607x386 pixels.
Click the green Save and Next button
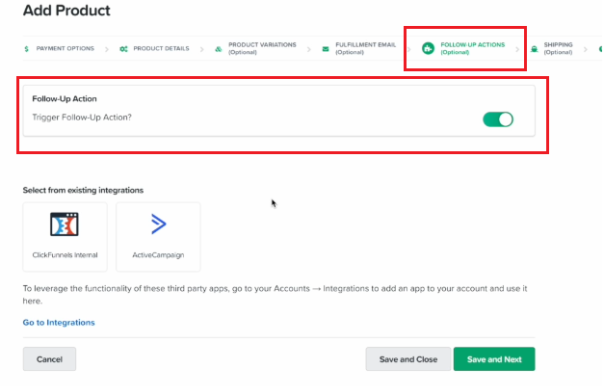click(494, 359)
